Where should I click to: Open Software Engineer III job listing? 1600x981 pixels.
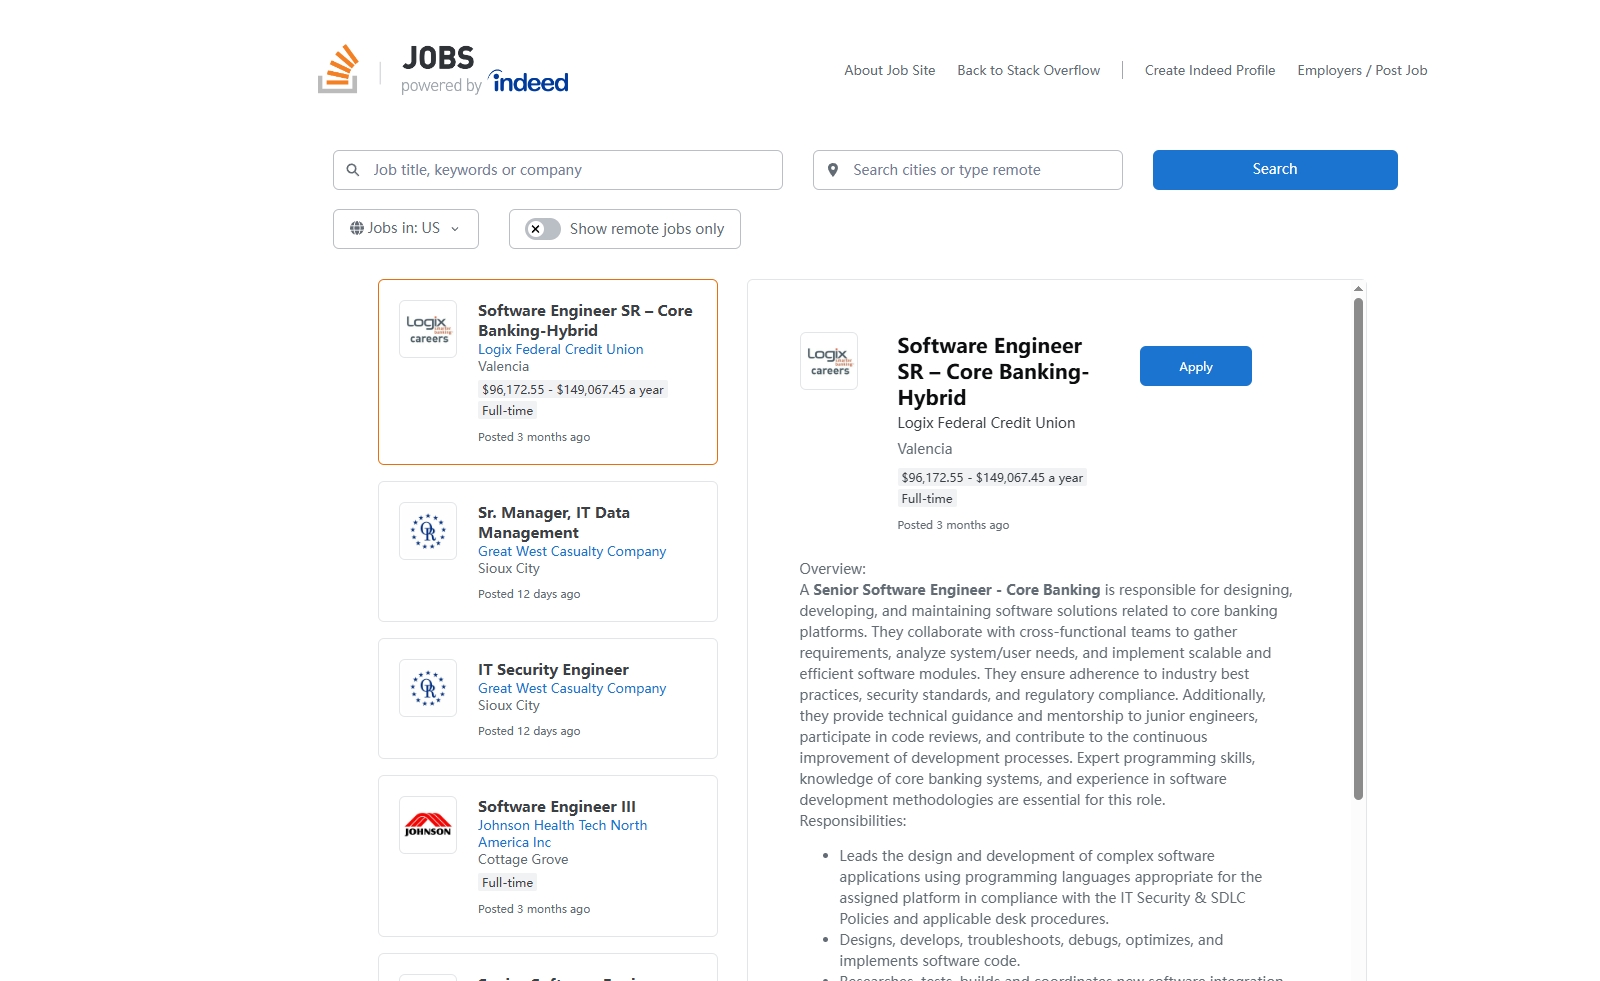557,807
